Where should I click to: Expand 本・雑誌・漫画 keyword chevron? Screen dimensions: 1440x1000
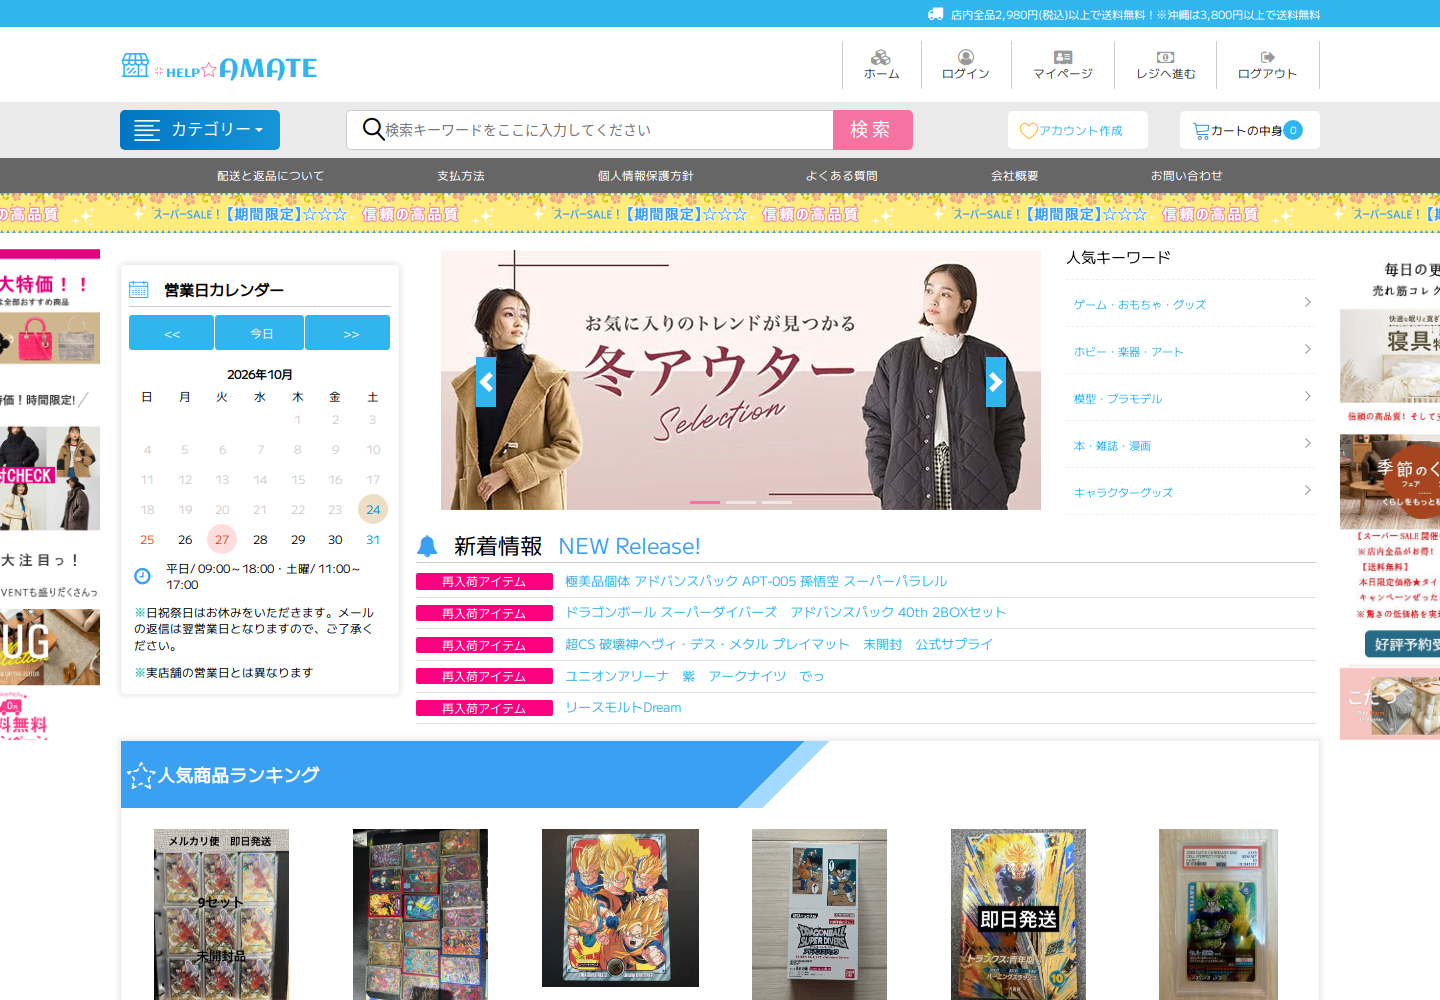pyautogui.click(x=1307, y=443)
